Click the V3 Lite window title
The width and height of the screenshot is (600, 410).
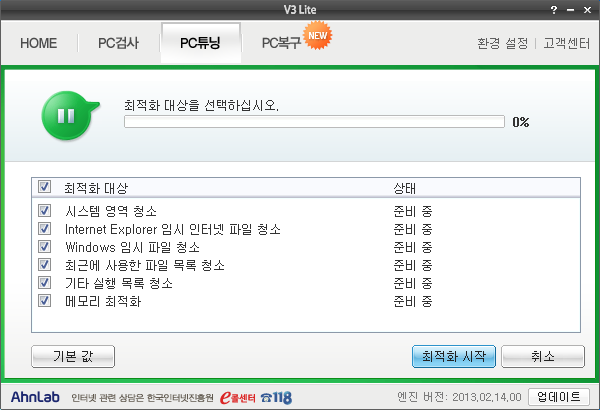click(x=300, y=10)
